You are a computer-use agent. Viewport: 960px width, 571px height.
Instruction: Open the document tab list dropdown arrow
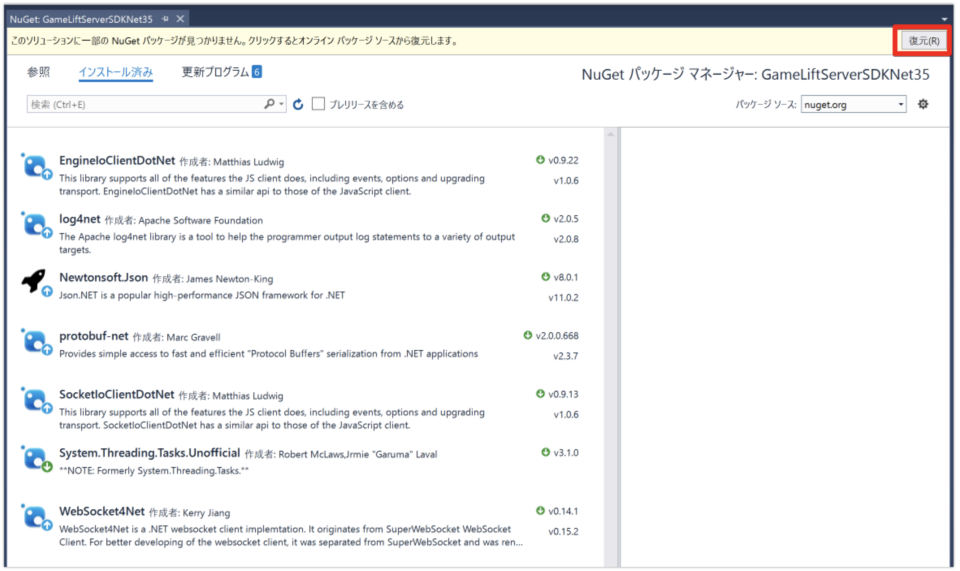(x=944, y=19)
